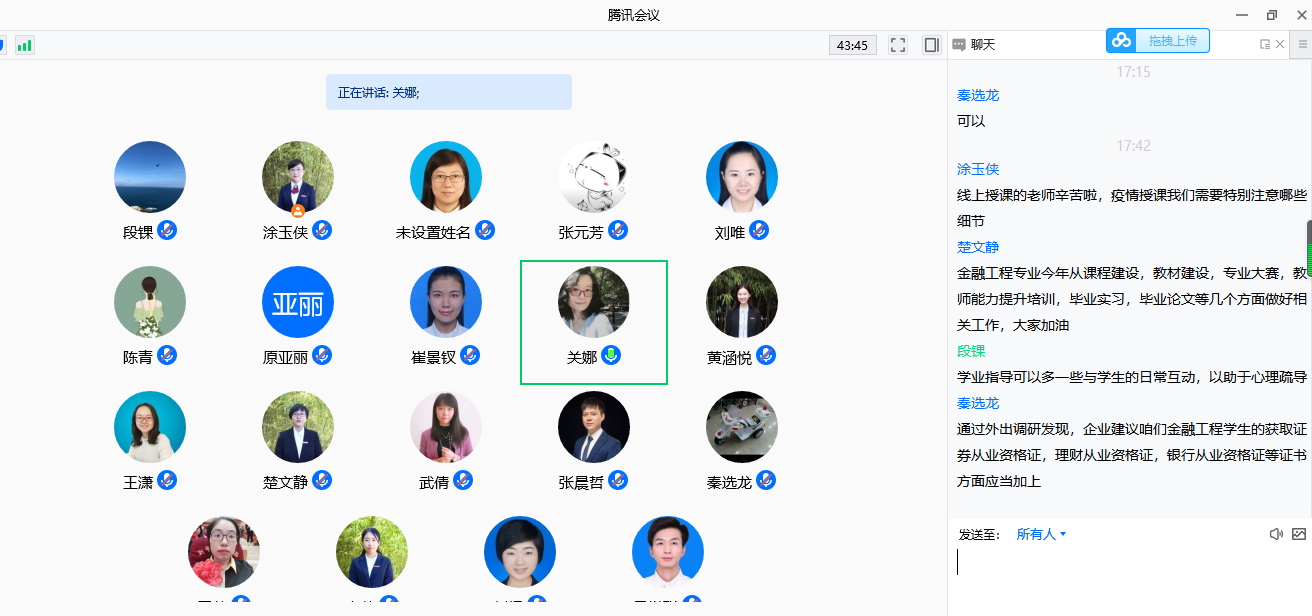Click 张元芳's cartoon avatar

594,177
